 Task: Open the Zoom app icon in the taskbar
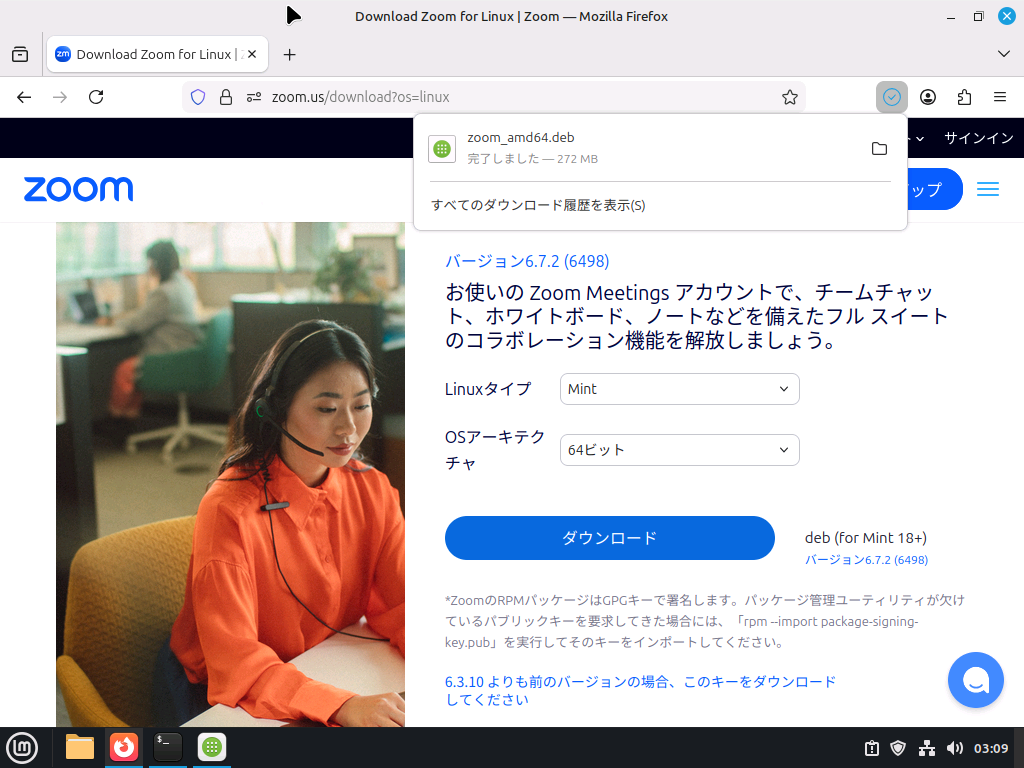pos(211,747)
